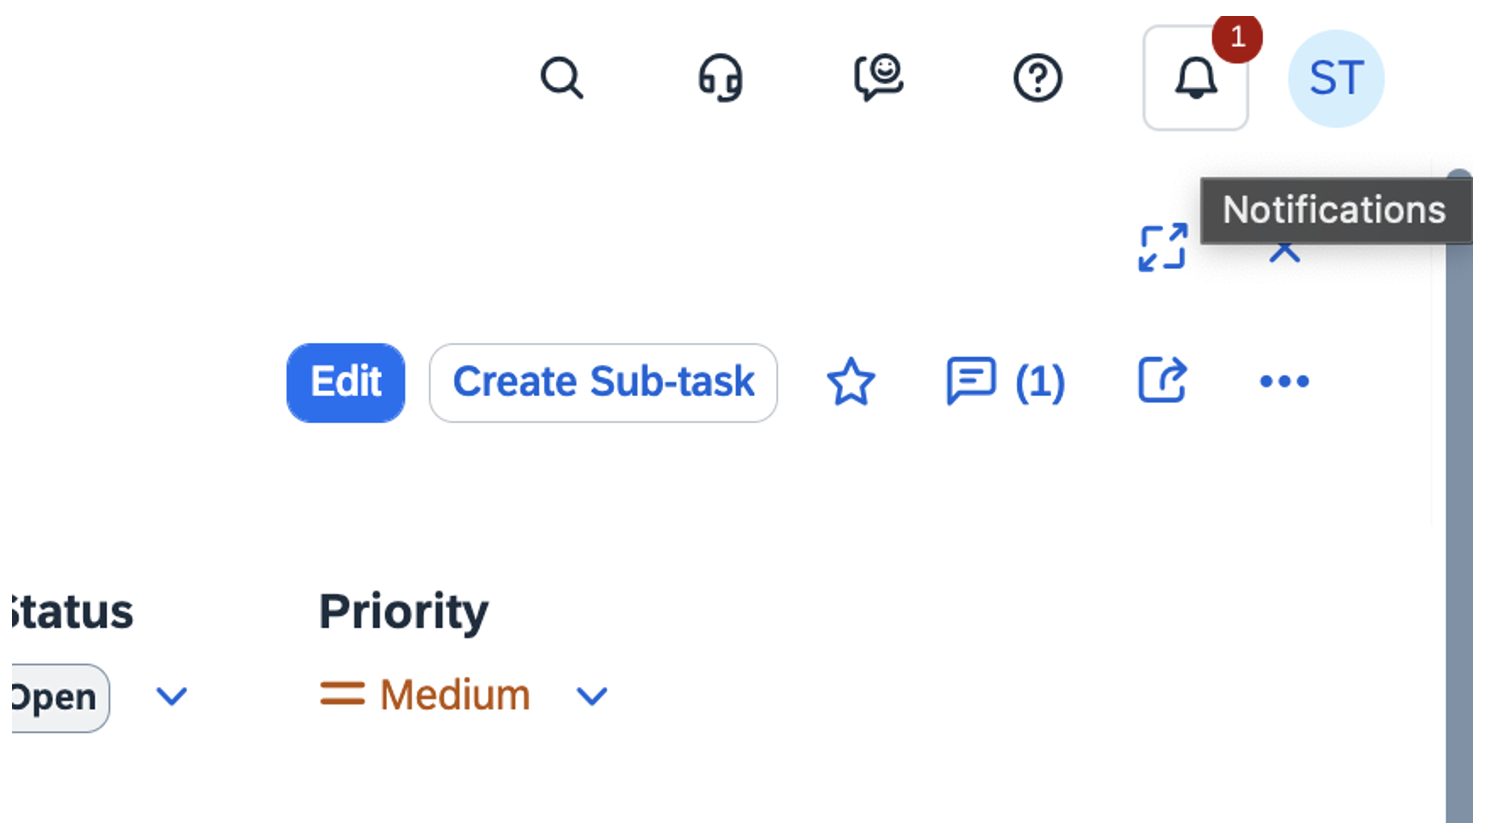Expand the Priority dropdown chevron

tap(592, 696)
